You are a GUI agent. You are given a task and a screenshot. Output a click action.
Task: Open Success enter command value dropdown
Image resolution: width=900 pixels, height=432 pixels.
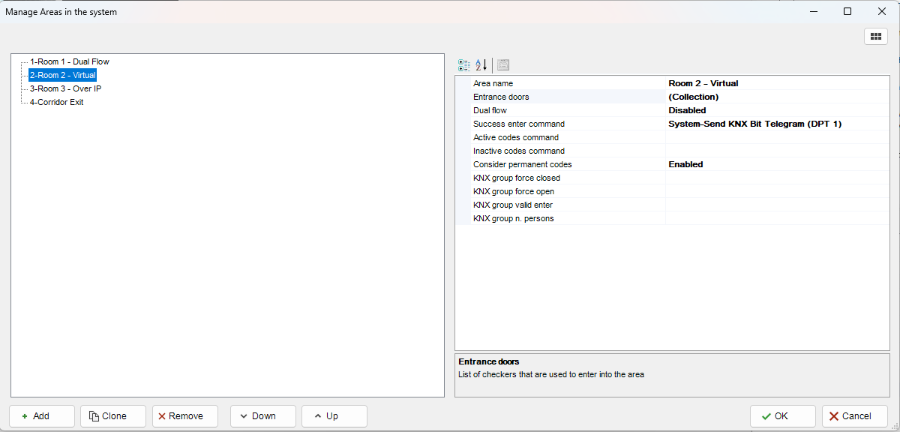[776, 124]
